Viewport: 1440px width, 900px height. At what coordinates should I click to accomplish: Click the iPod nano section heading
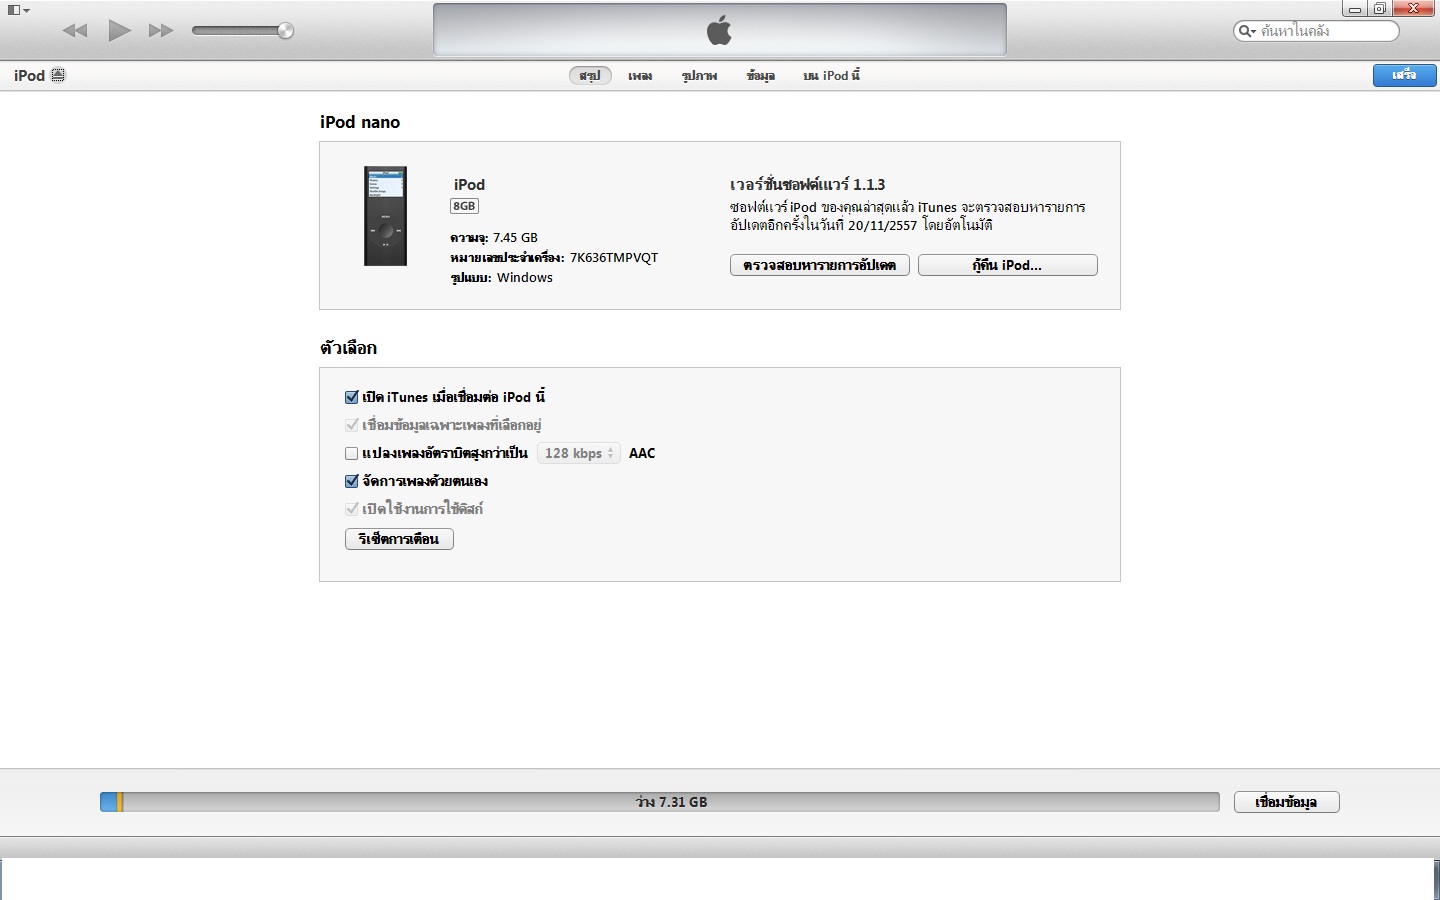pos(360,122)
